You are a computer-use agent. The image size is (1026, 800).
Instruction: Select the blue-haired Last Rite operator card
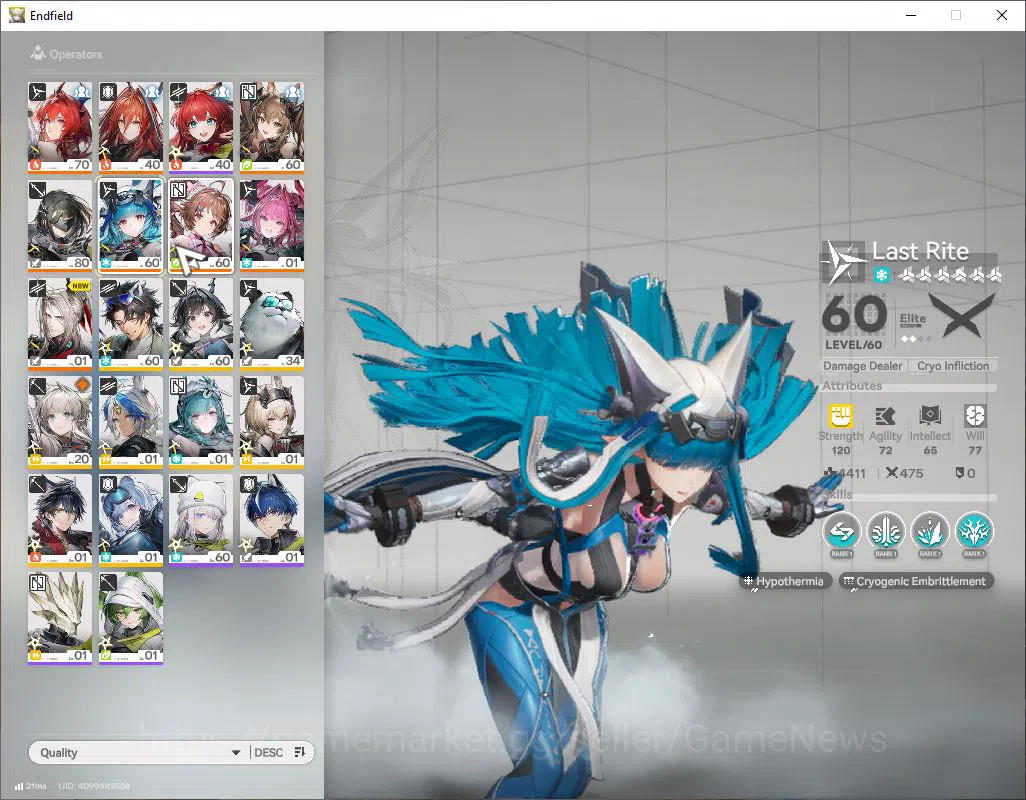tap(130, 226)
